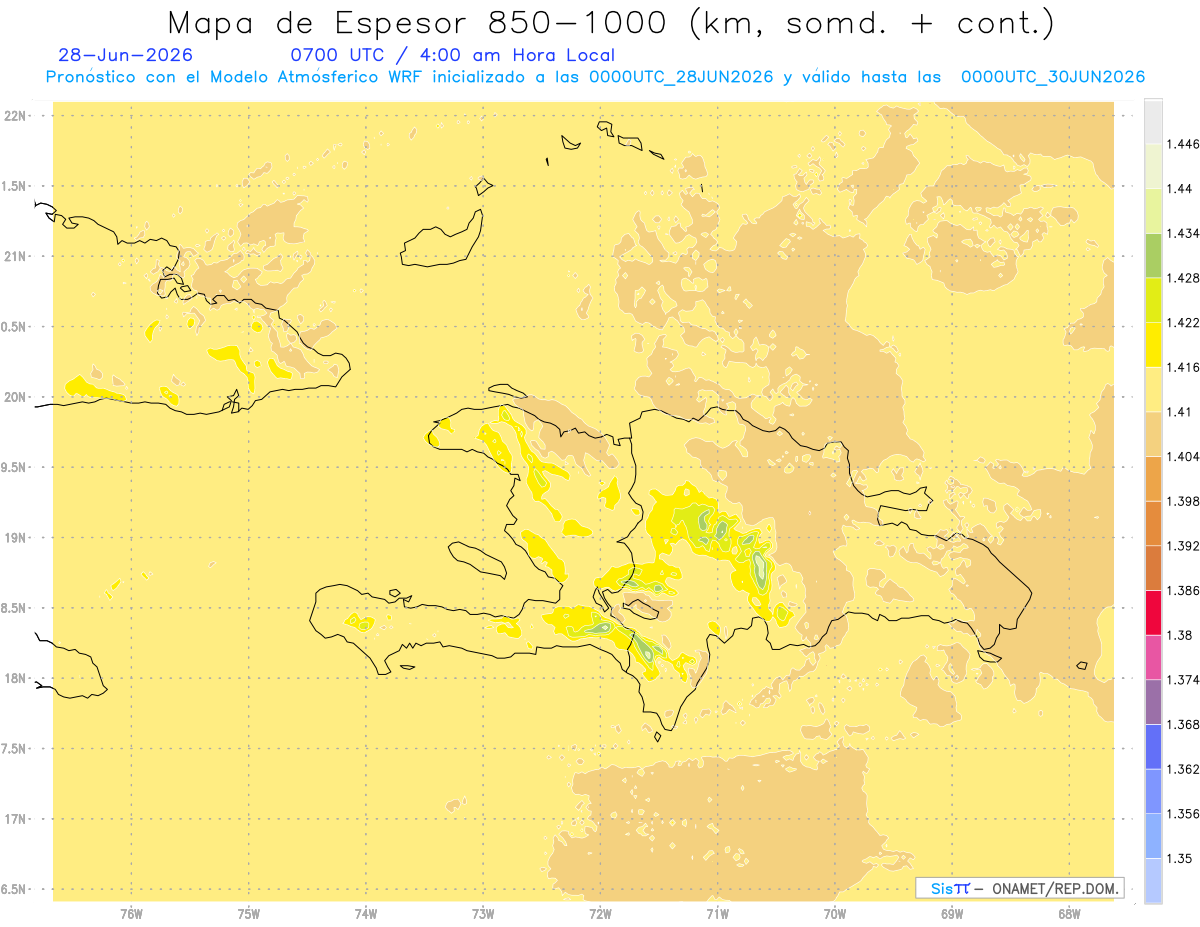This screenshot has width=1200, height=927.
Task: Click the 21N latitude axis label
Action: [15, 256]
